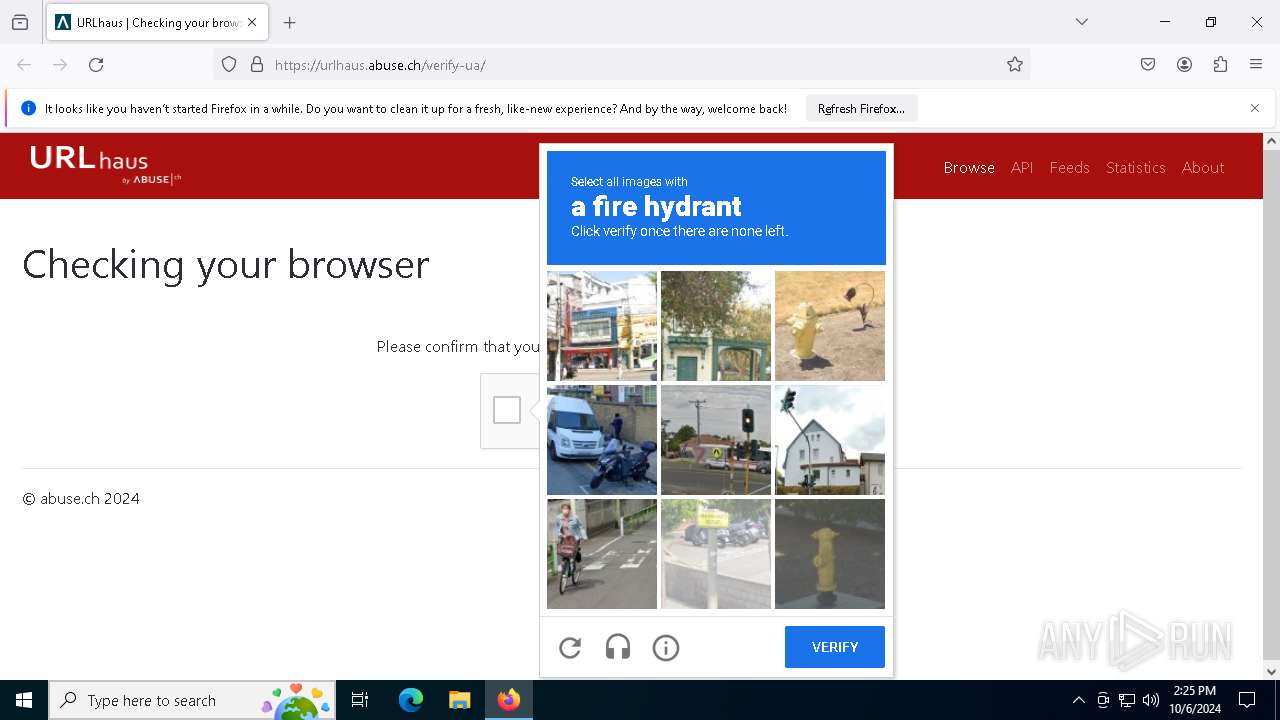1280x720 pixels.
Task: Open the Windows Start menu
Action: click(x=24, y=700)
